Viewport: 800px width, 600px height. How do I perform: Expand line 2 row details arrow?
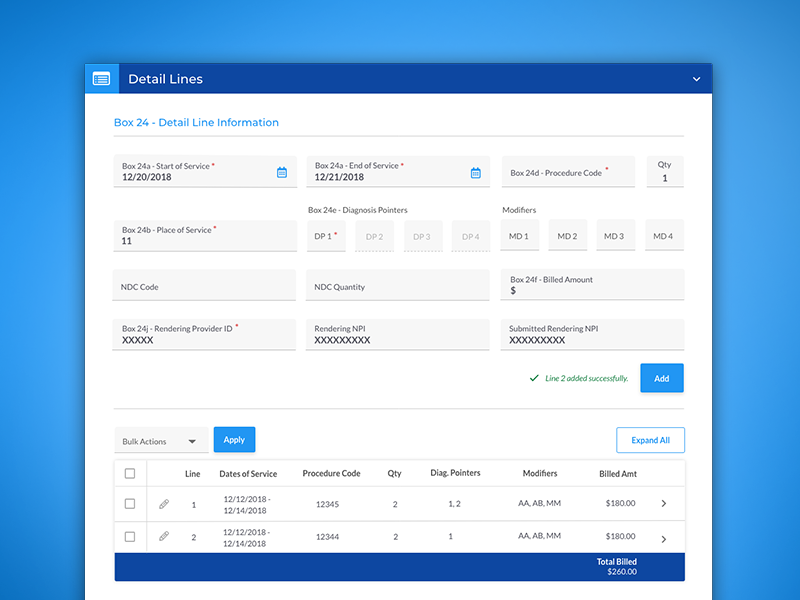click(x=664, y=538)
